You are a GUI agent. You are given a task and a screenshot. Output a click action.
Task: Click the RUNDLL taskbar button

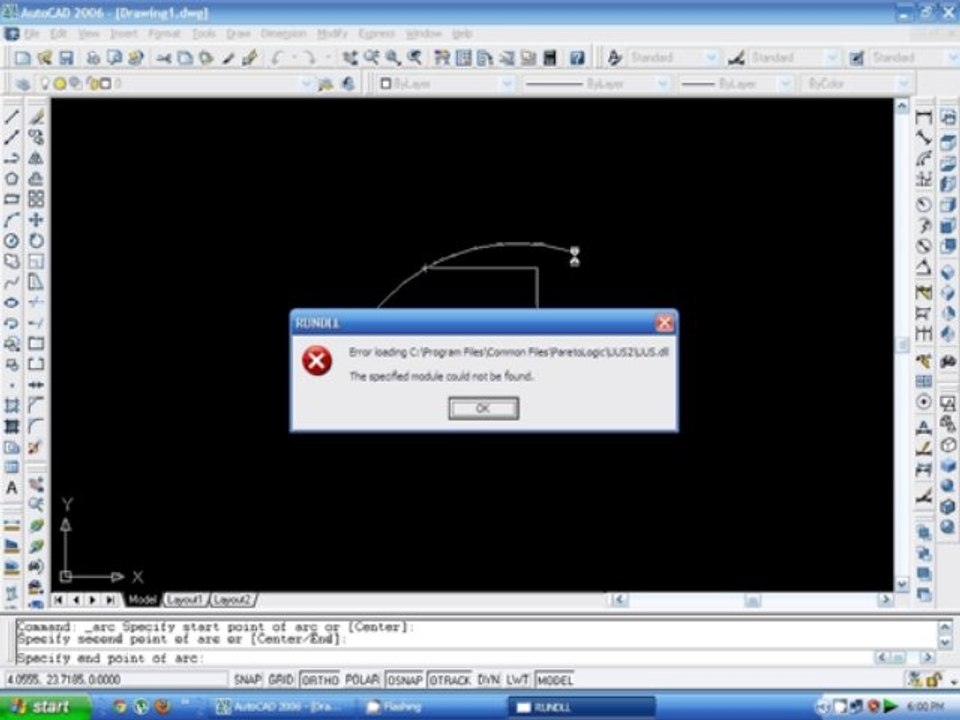[582, 707]
